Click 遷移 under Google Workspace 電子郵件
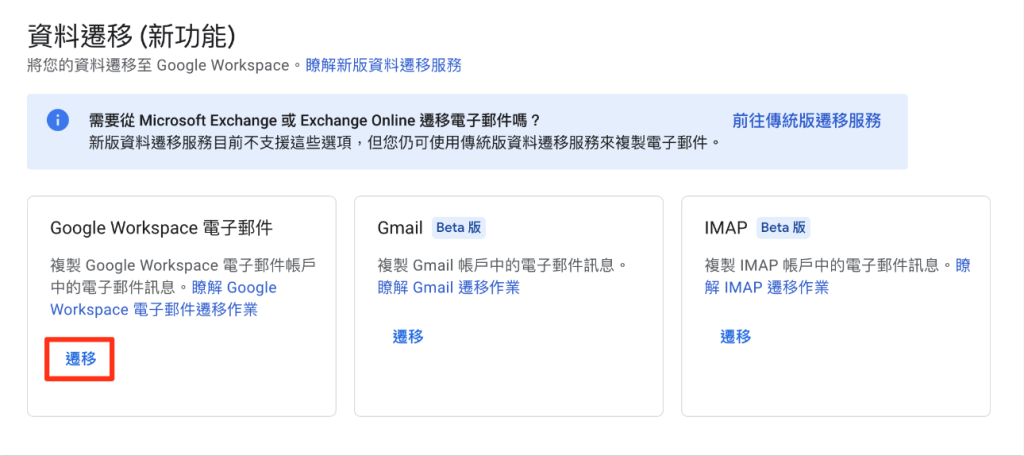The image size is (1024, 456). pyautogui.click(x=80, y=359)
